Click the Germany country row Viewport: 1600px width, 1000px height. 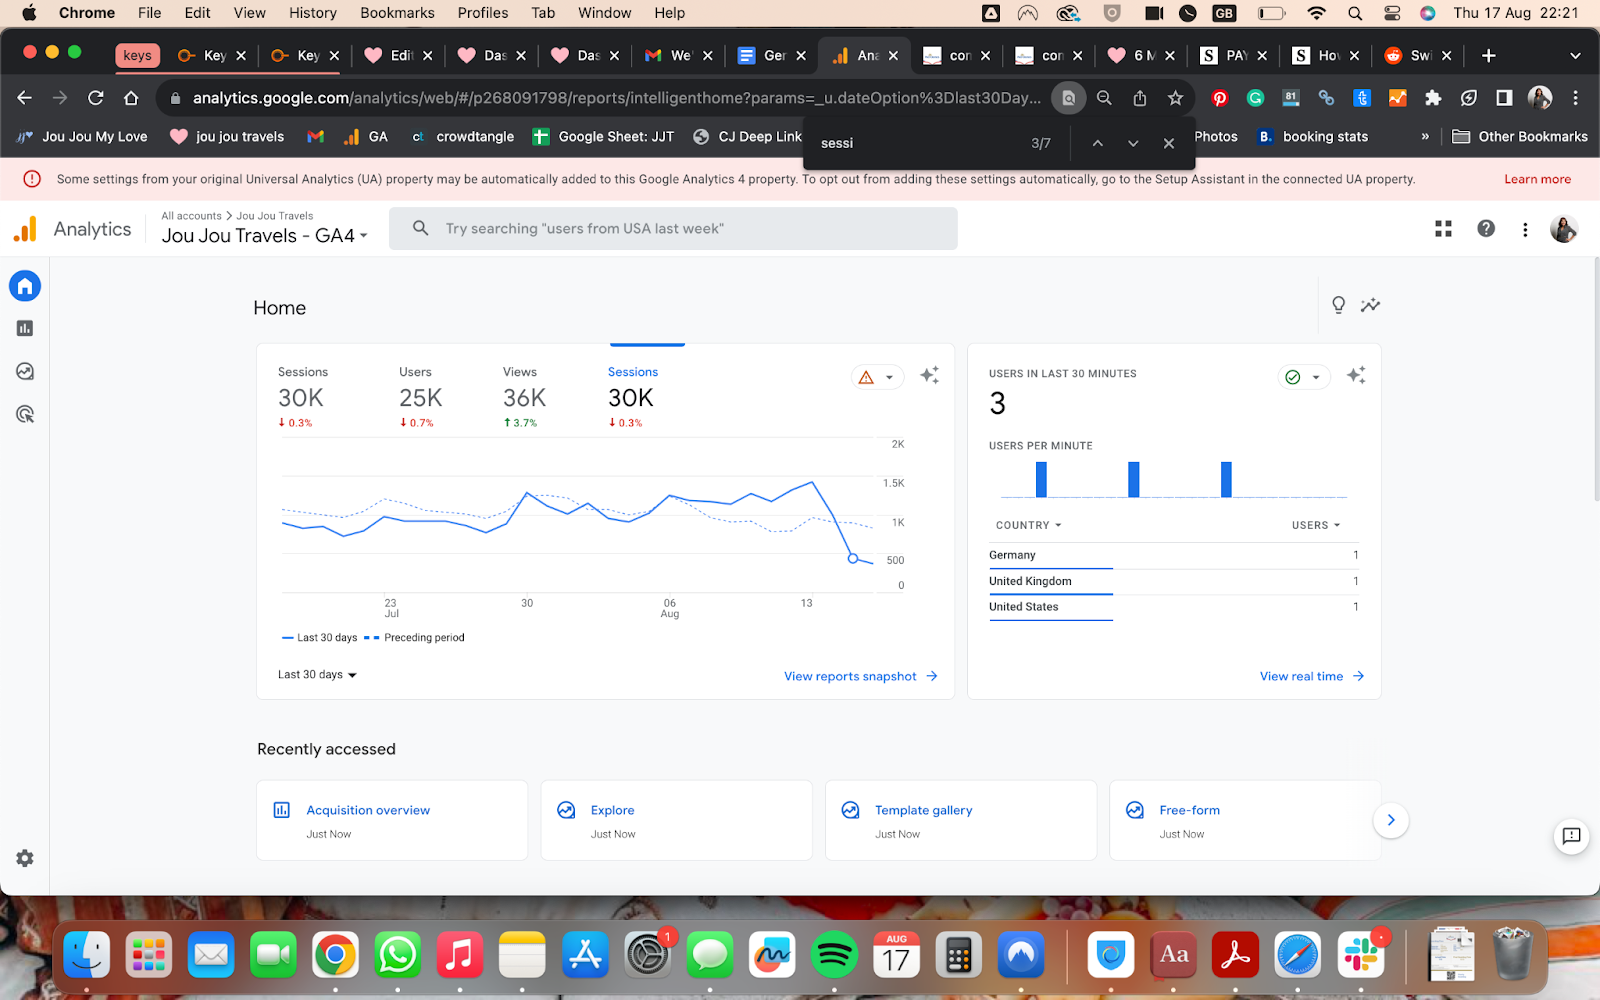pyautogui.click(x=1174, y=555)
